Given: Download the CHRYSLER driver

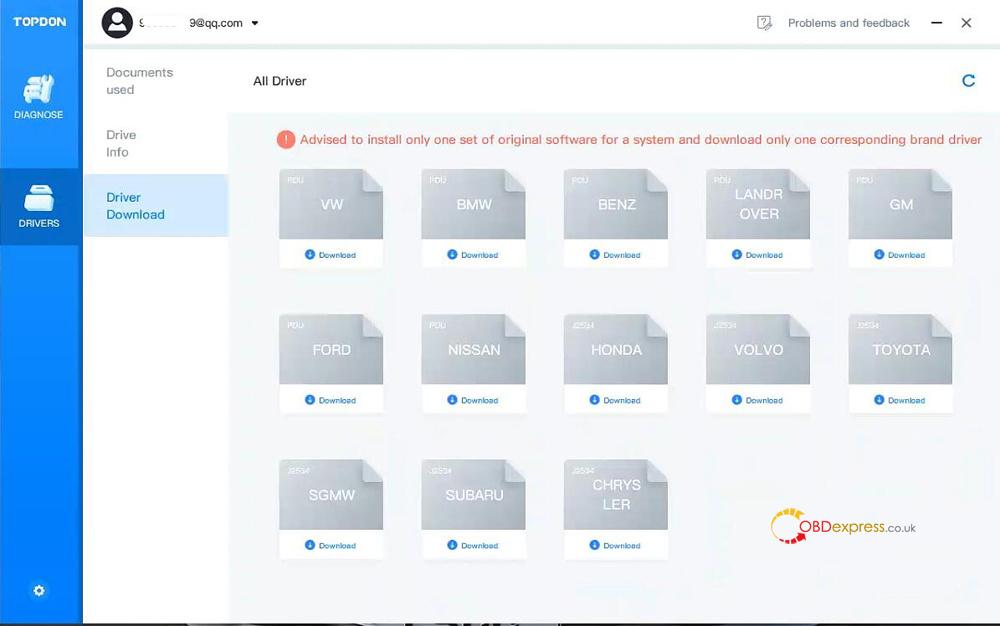Looking at the screenshot, I should [x=615, y=545].
